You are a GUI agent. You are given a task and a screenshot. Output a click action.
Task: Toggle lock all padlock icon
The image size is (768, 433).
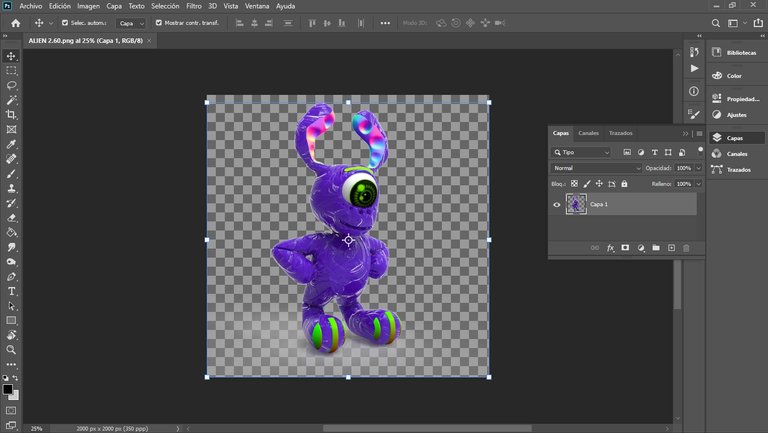click(x=624, y=184)
